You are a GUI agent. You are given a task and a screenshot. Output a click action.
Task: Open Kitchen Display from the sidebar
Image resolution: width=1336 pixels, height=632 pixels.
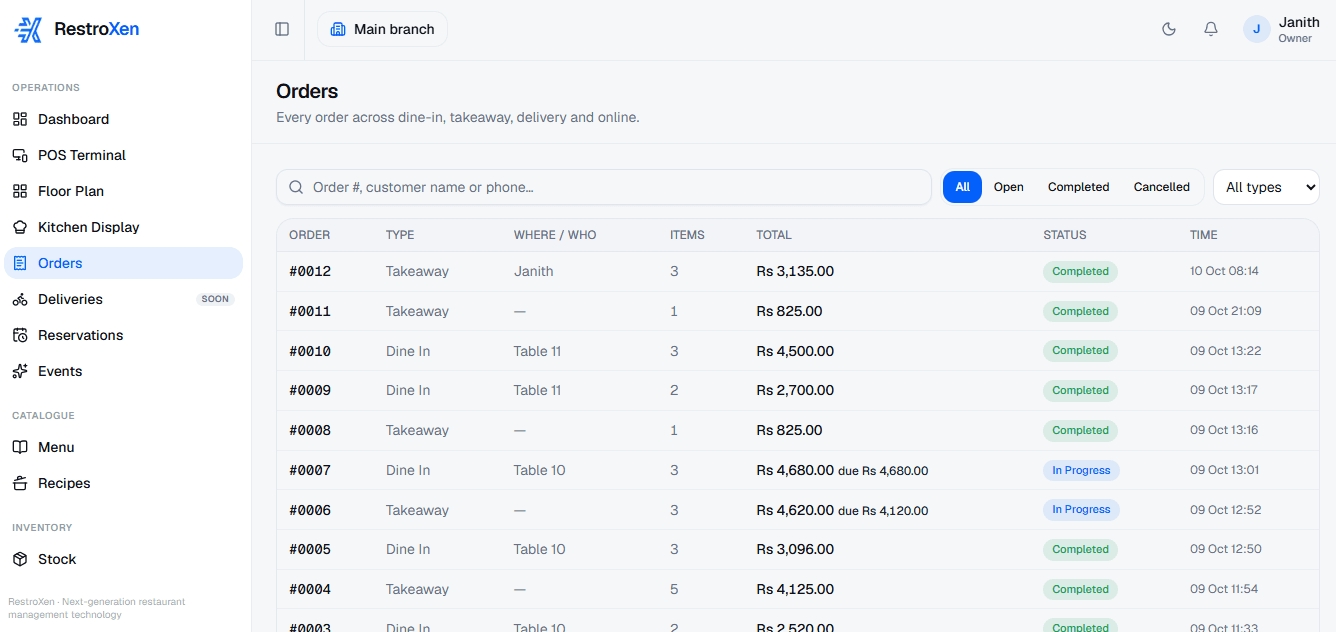click(x=124, y=227)
